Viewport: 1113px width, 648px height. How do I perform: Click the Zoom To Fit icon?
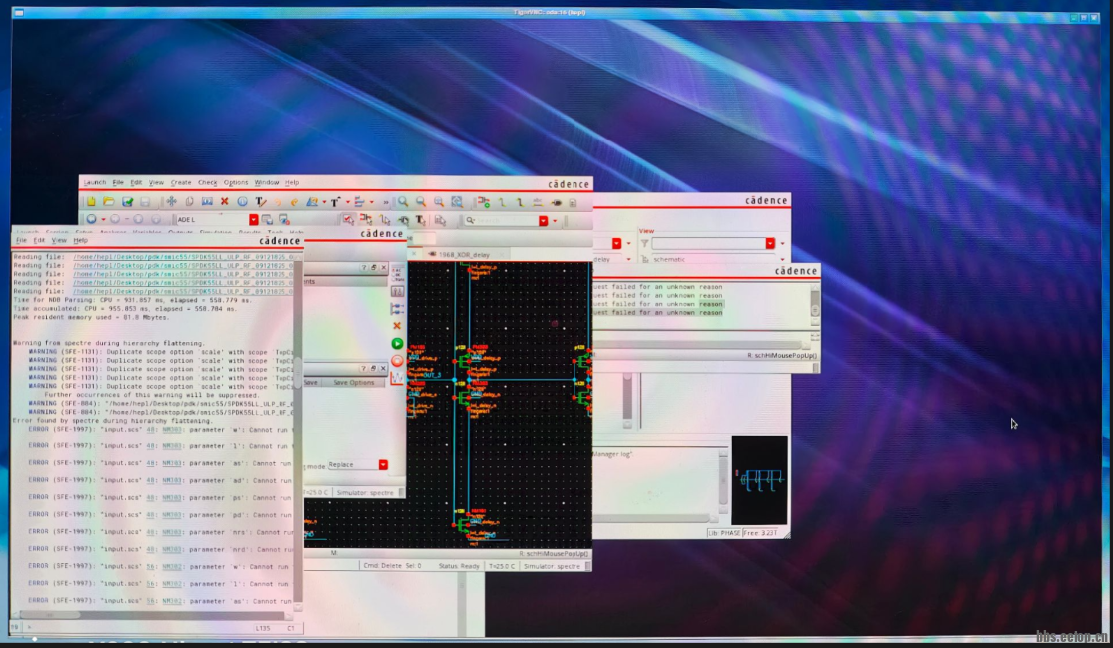click(x=439, y=202)
